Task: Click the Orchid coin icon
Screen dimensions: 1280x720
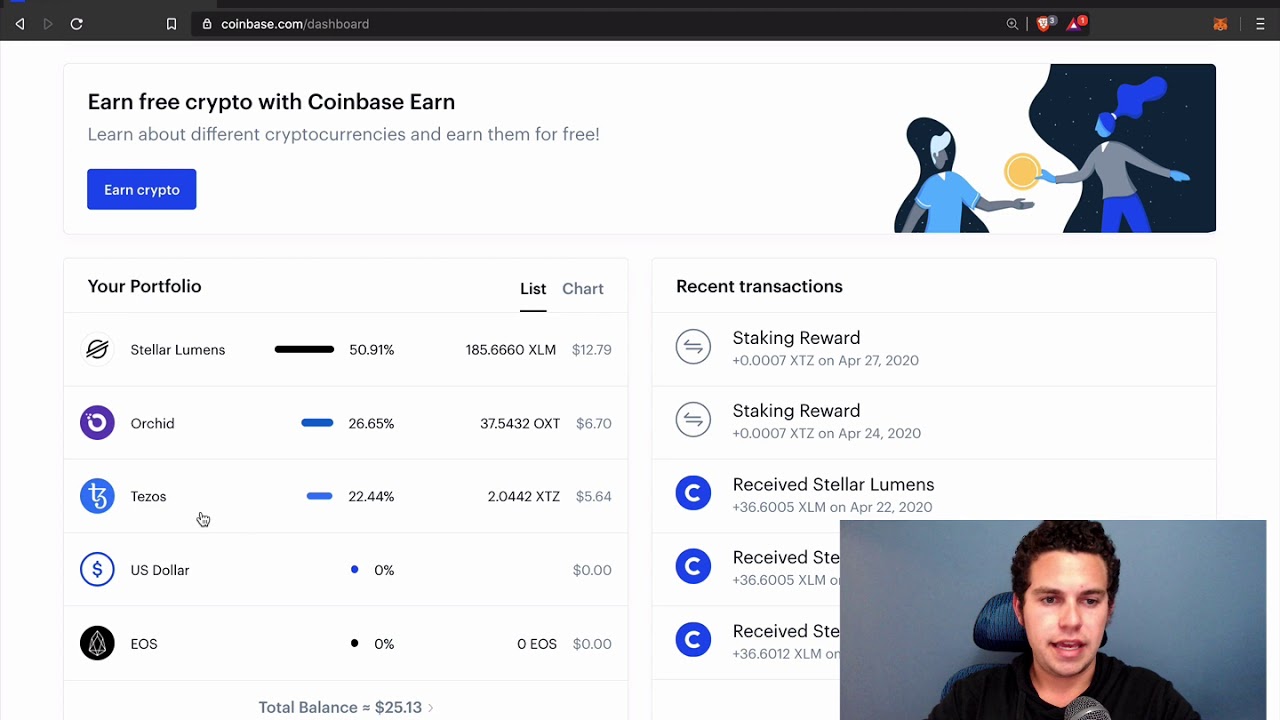Action: (x=97, y=423)
